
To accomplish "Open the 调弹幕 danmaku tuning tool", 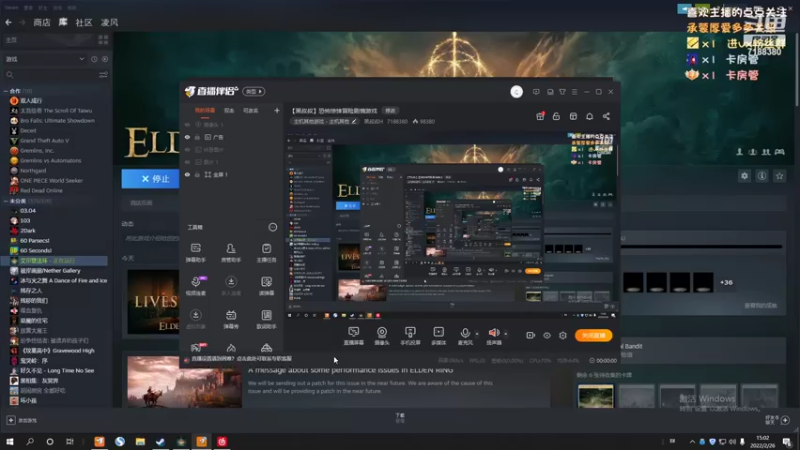I will [266, 286].
